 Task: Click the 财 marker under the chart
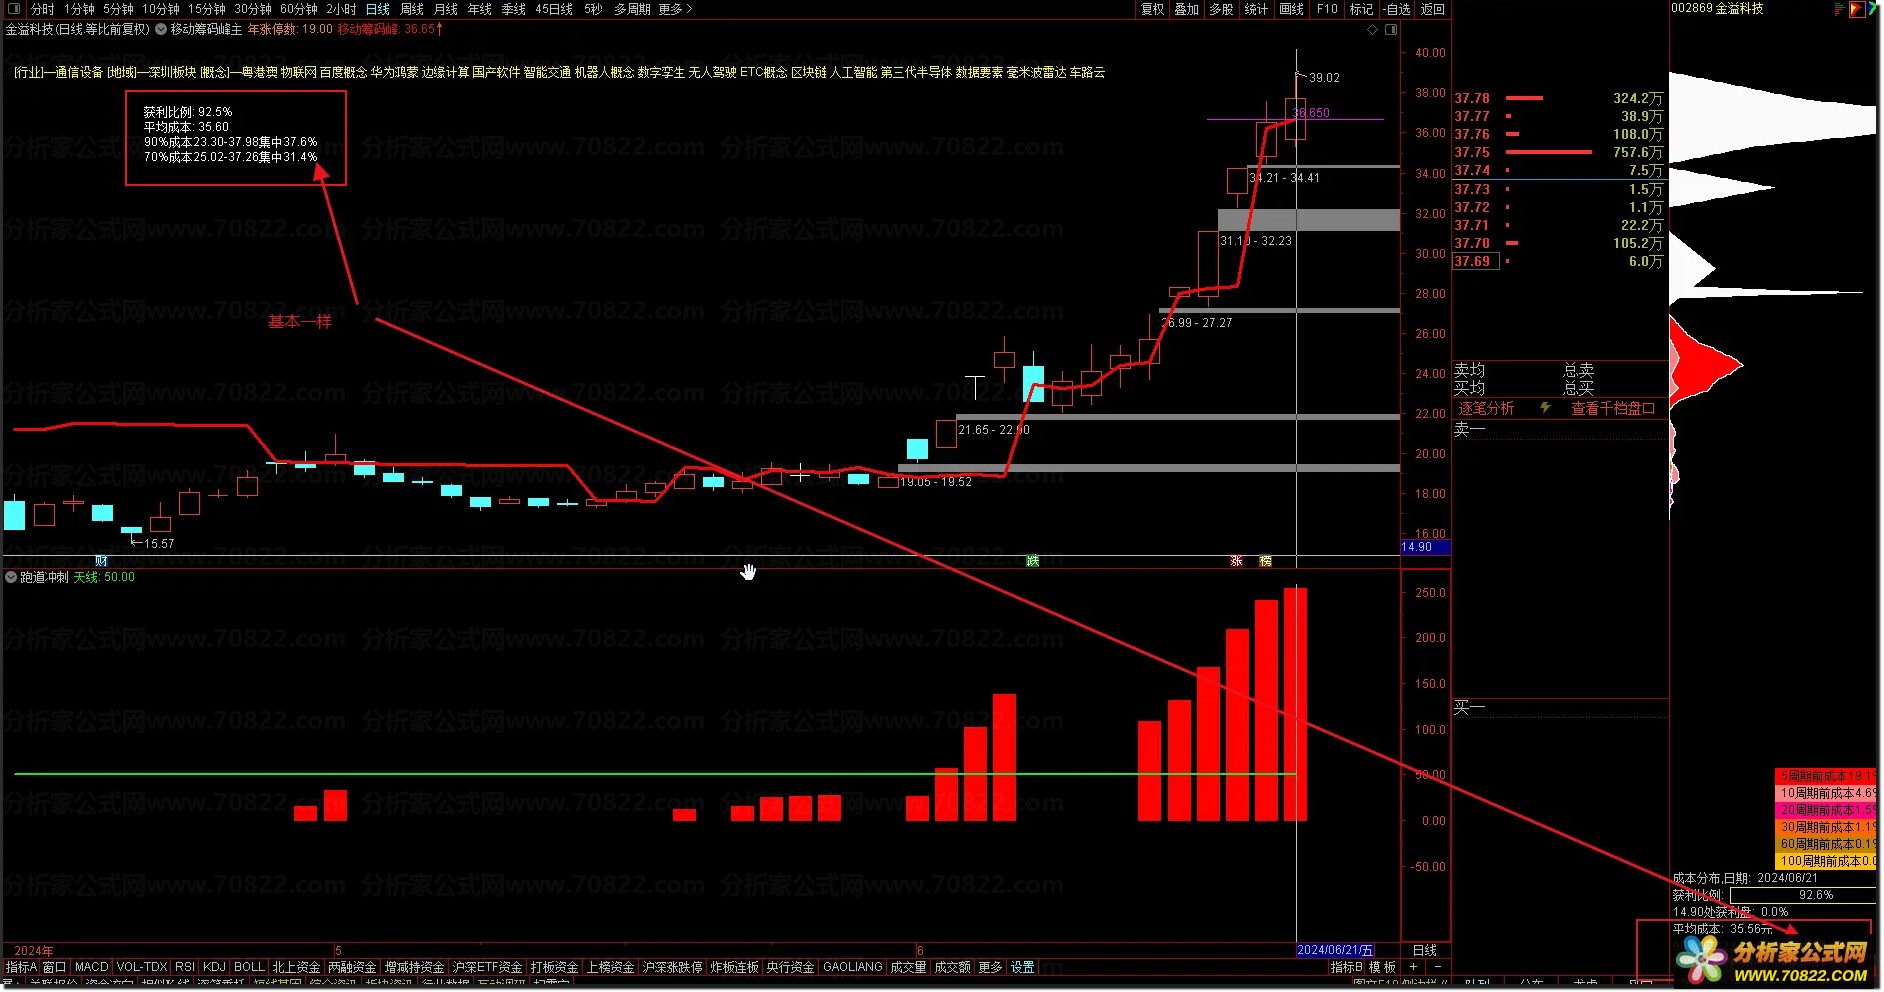[x=101, y=561]
